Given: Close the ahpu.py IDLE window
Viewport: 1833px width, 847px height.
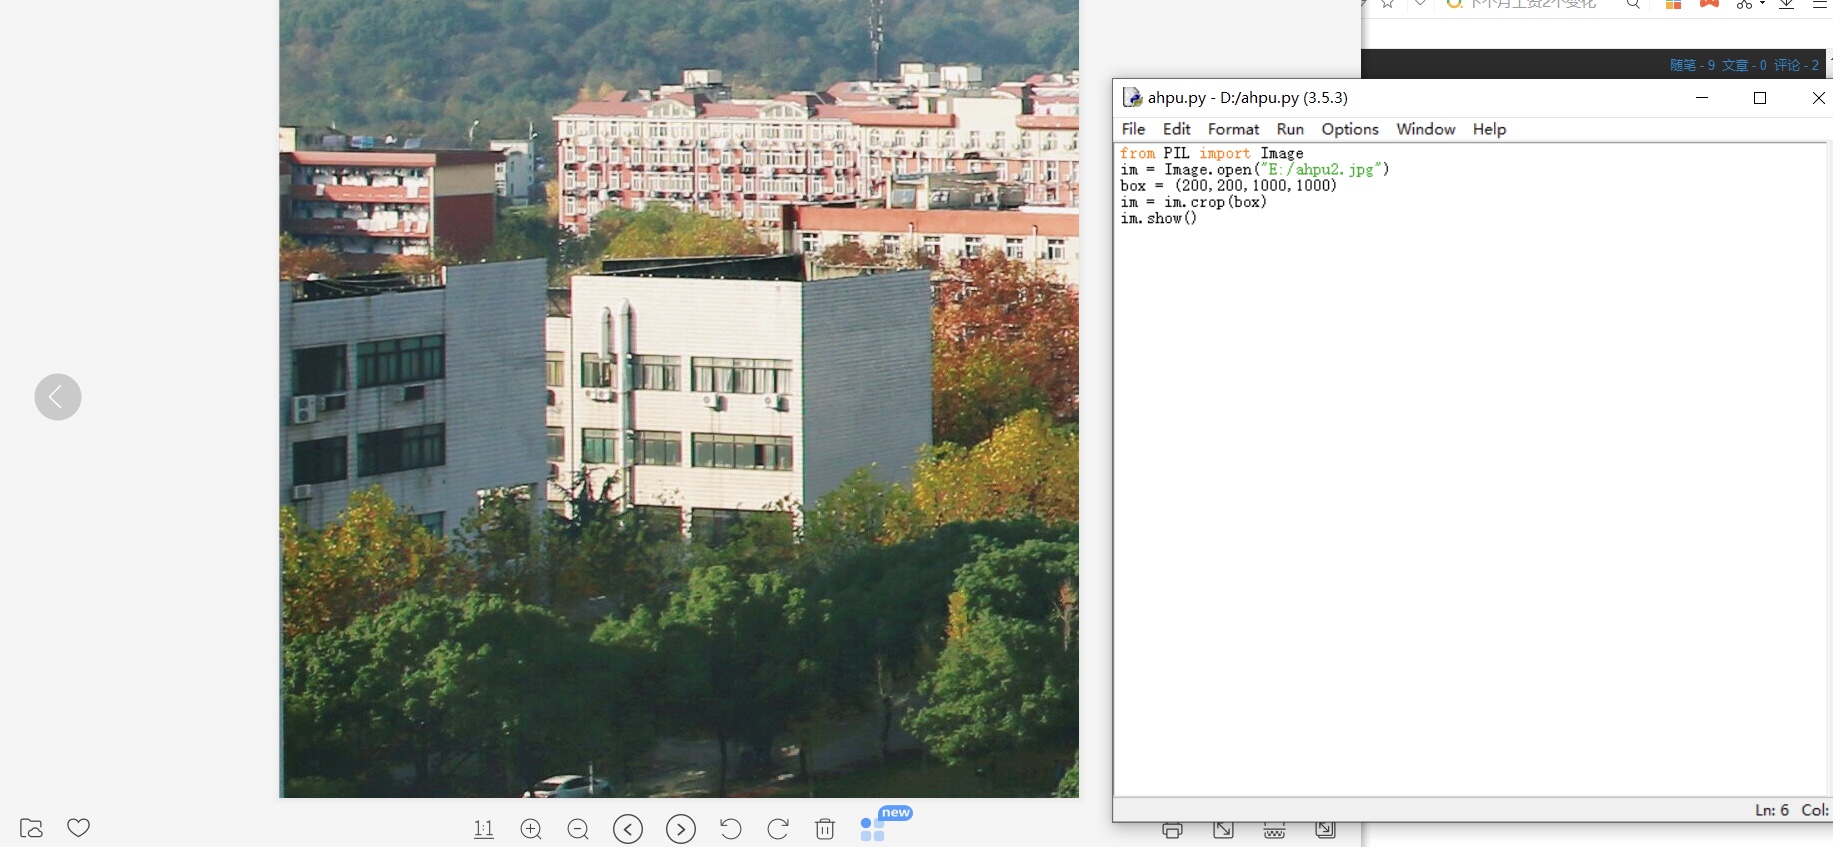Looking at the screenshot, I should click(x=1819, y=97).
